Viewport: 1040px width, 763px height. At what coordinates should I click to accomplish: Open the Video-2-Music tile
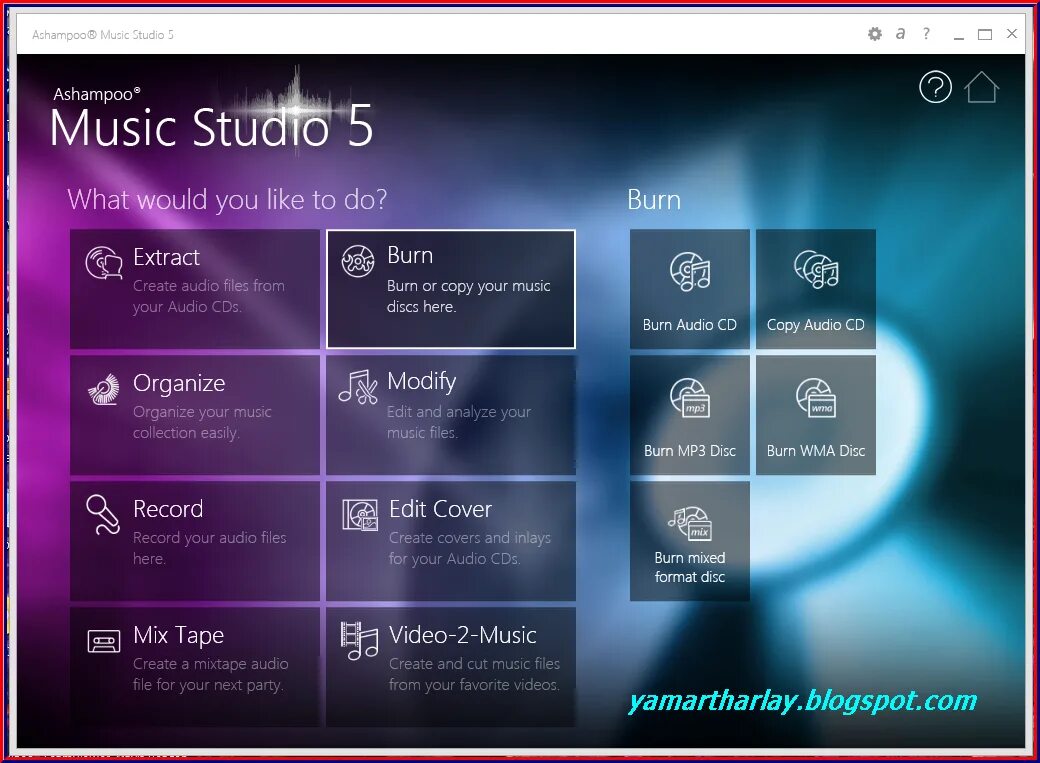[x=450, y=667]
